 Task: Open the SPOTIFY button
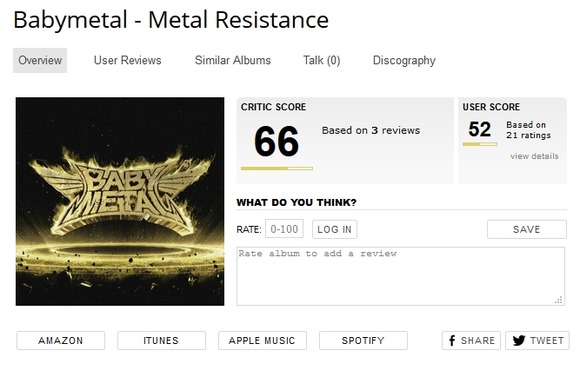point(363,340)
